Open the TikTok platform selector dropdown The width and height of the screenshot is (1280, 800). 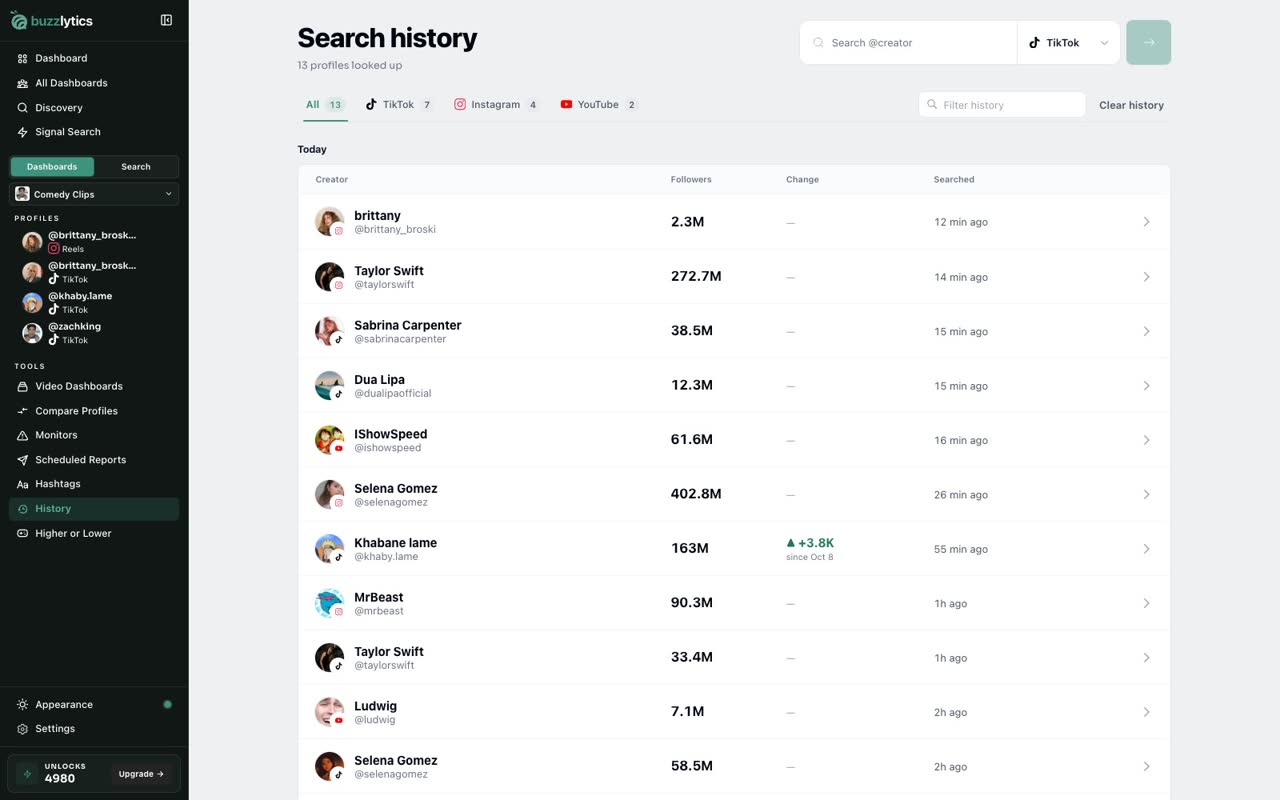click(x=1068, y=43)
